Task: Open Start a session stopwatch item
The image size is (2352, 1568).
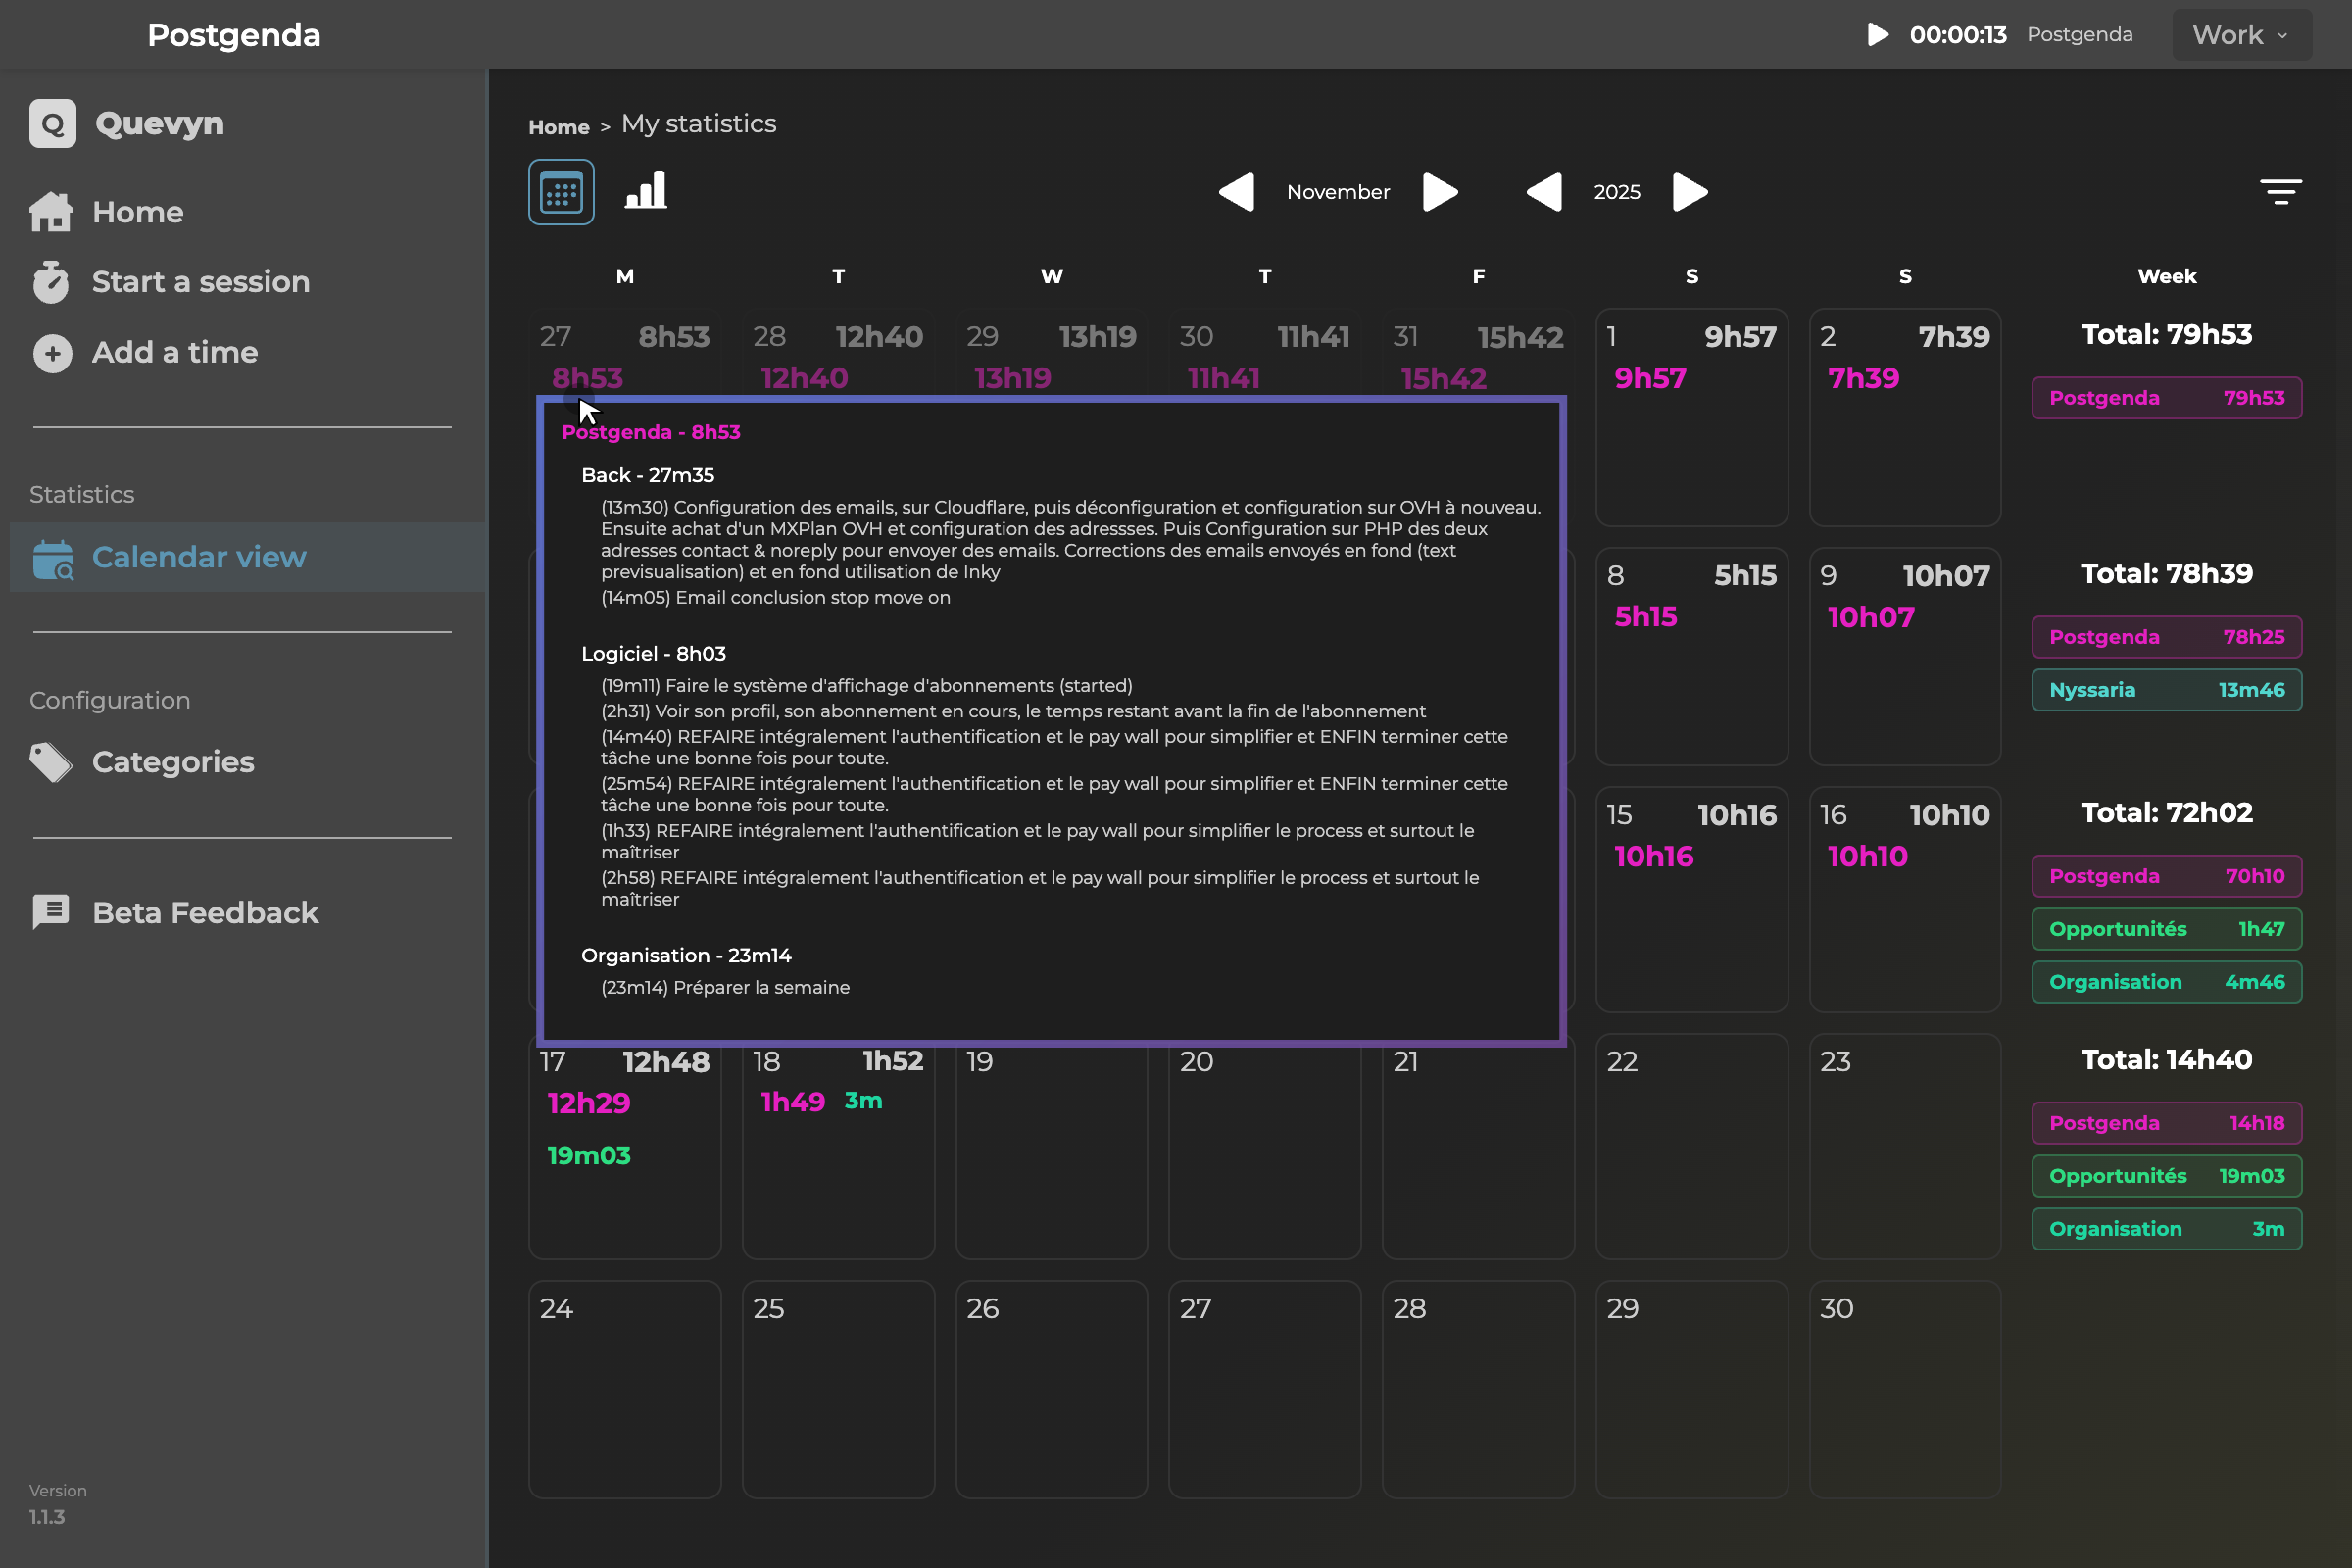Action: pos(170,282)
